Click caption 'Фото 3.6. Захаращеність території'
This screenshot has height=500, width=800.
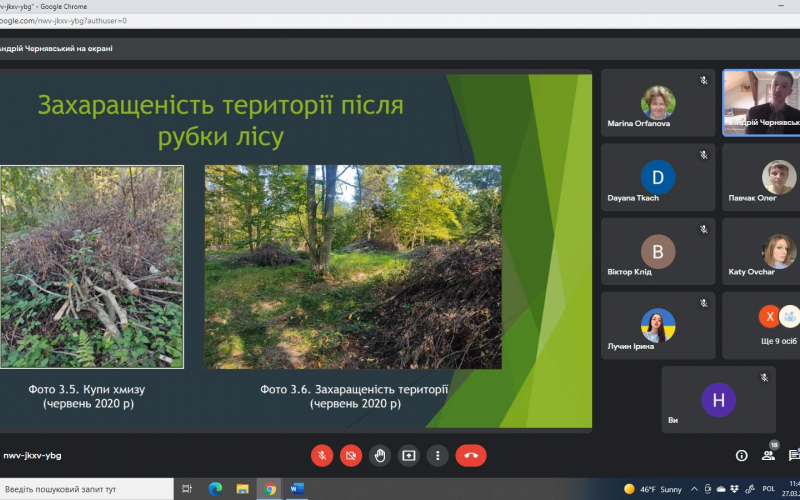[x=354, y=390]
